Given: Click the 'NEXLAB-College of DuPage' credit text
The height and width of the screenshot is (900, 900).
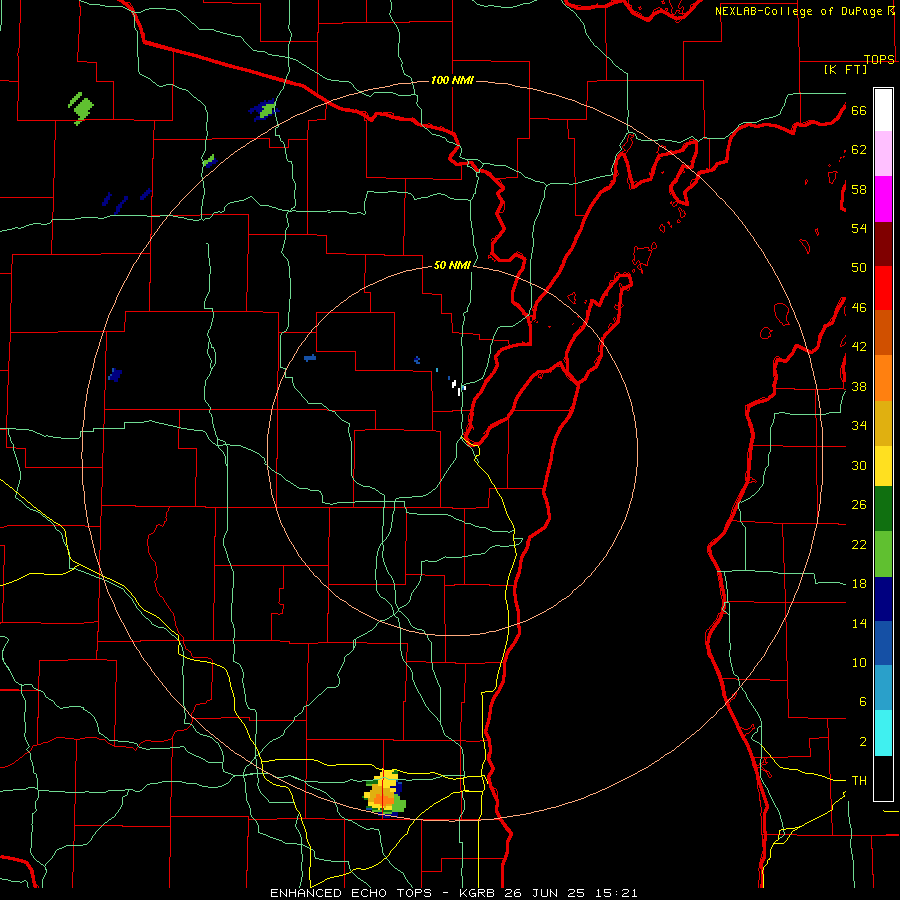Looking at the screenshot, I should tap(800, 11).
